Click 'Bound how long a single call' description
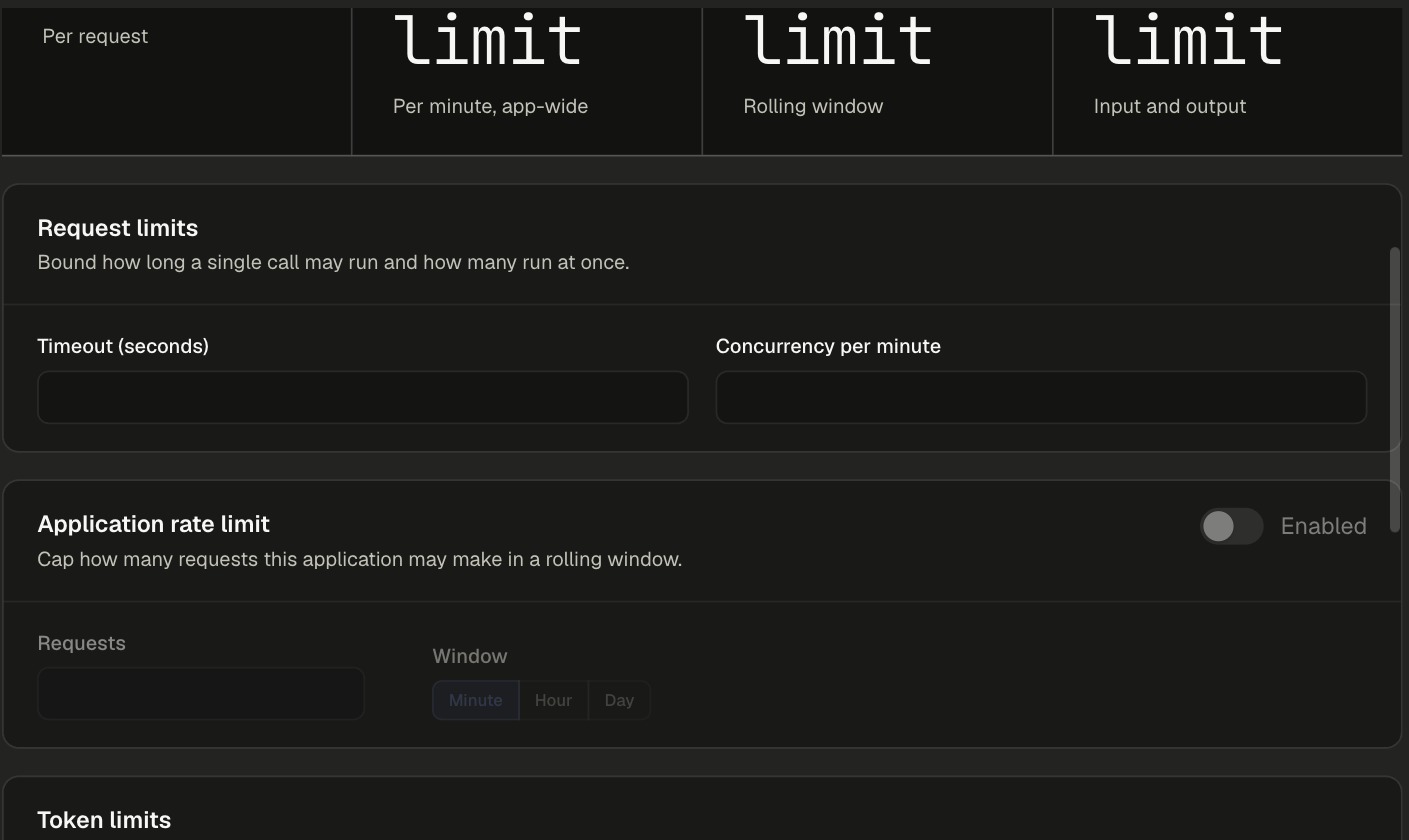This screenshot has width=1409, height=840. pyautogui.click(x=333, y=262)
